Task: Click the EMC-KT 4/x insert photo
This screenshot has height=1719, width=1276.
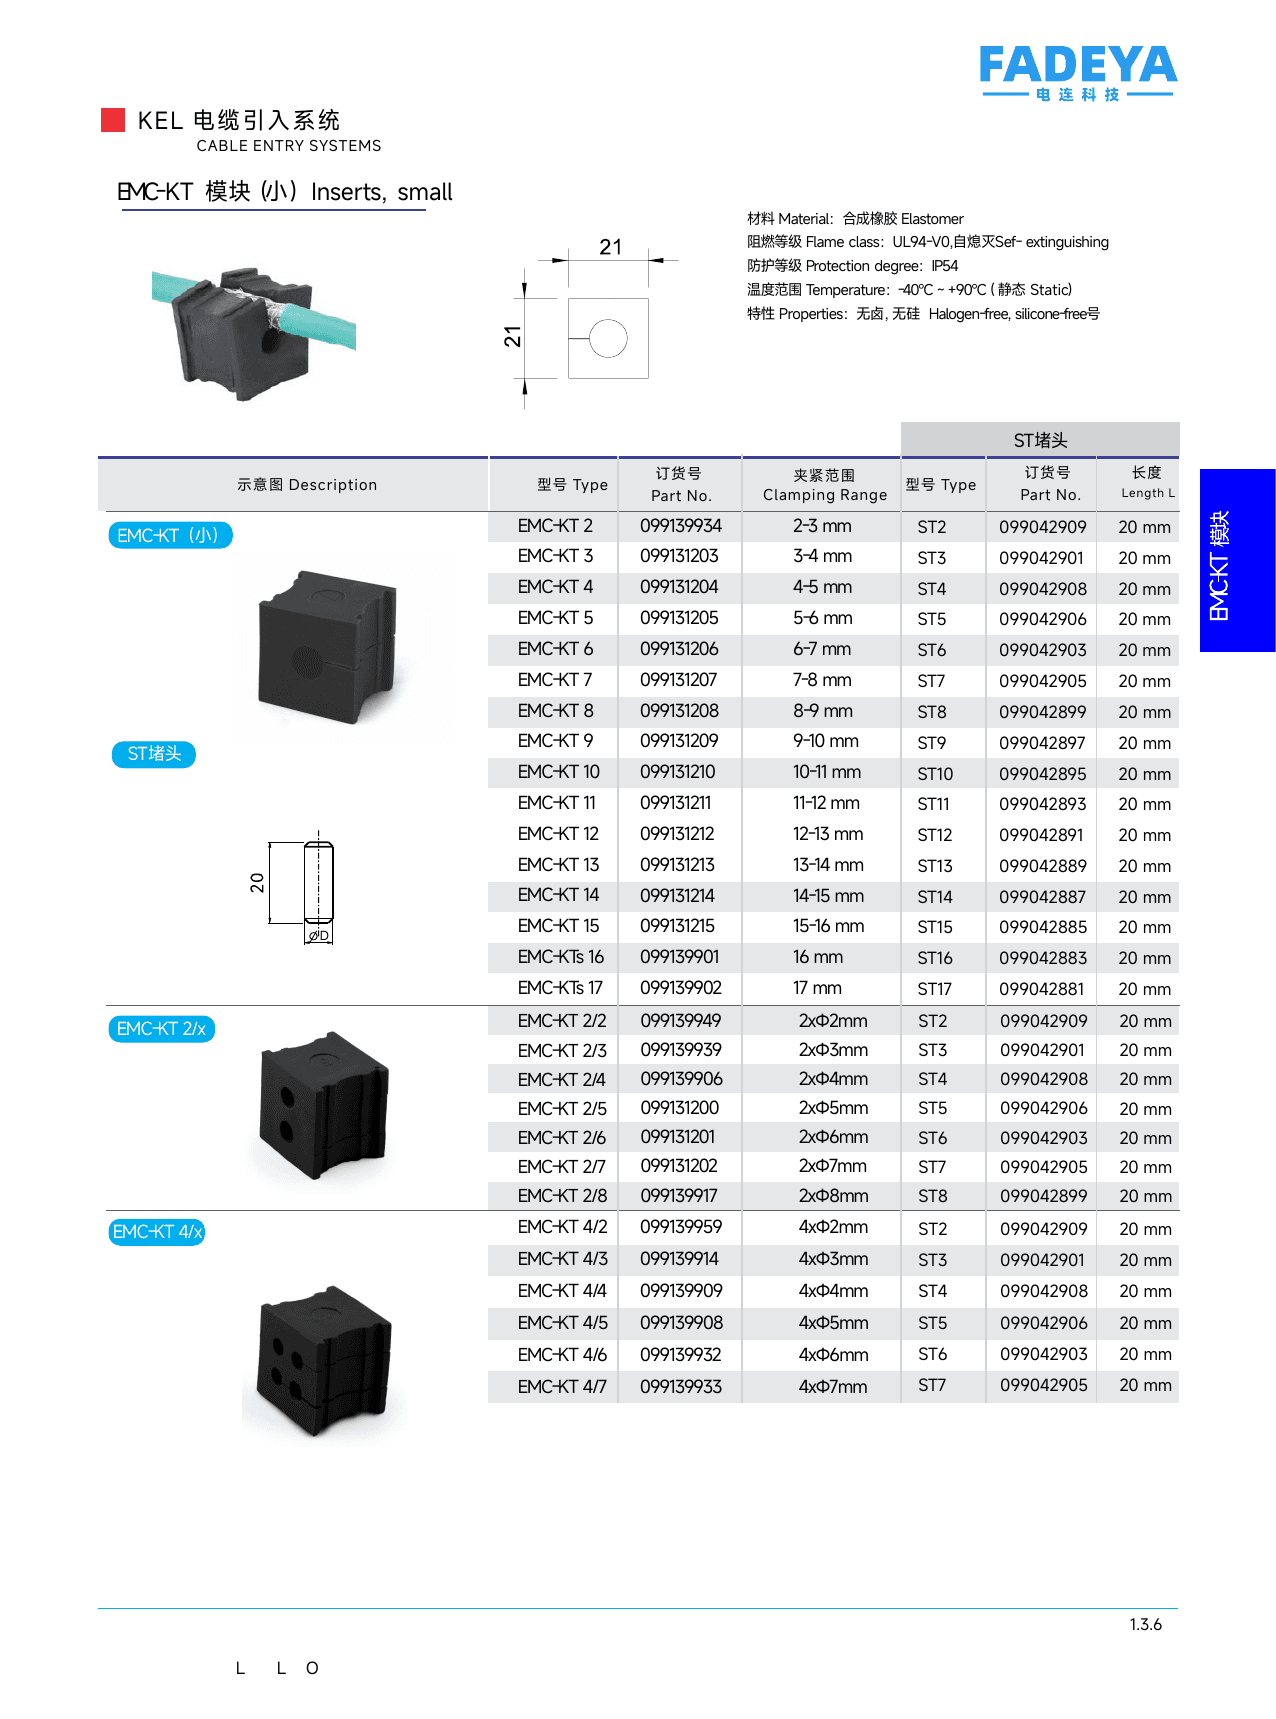Action: click(324, 1362)
